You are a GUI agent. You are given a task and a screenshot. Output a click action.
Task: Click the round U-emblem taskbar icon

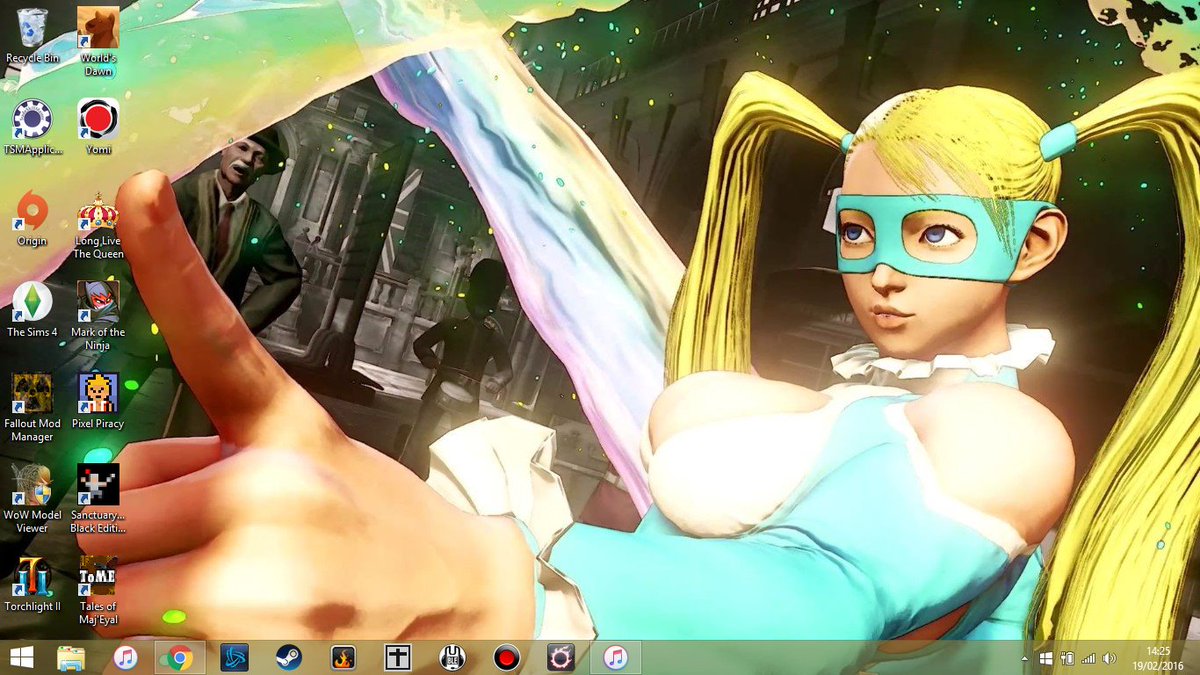tap(452, 658)
